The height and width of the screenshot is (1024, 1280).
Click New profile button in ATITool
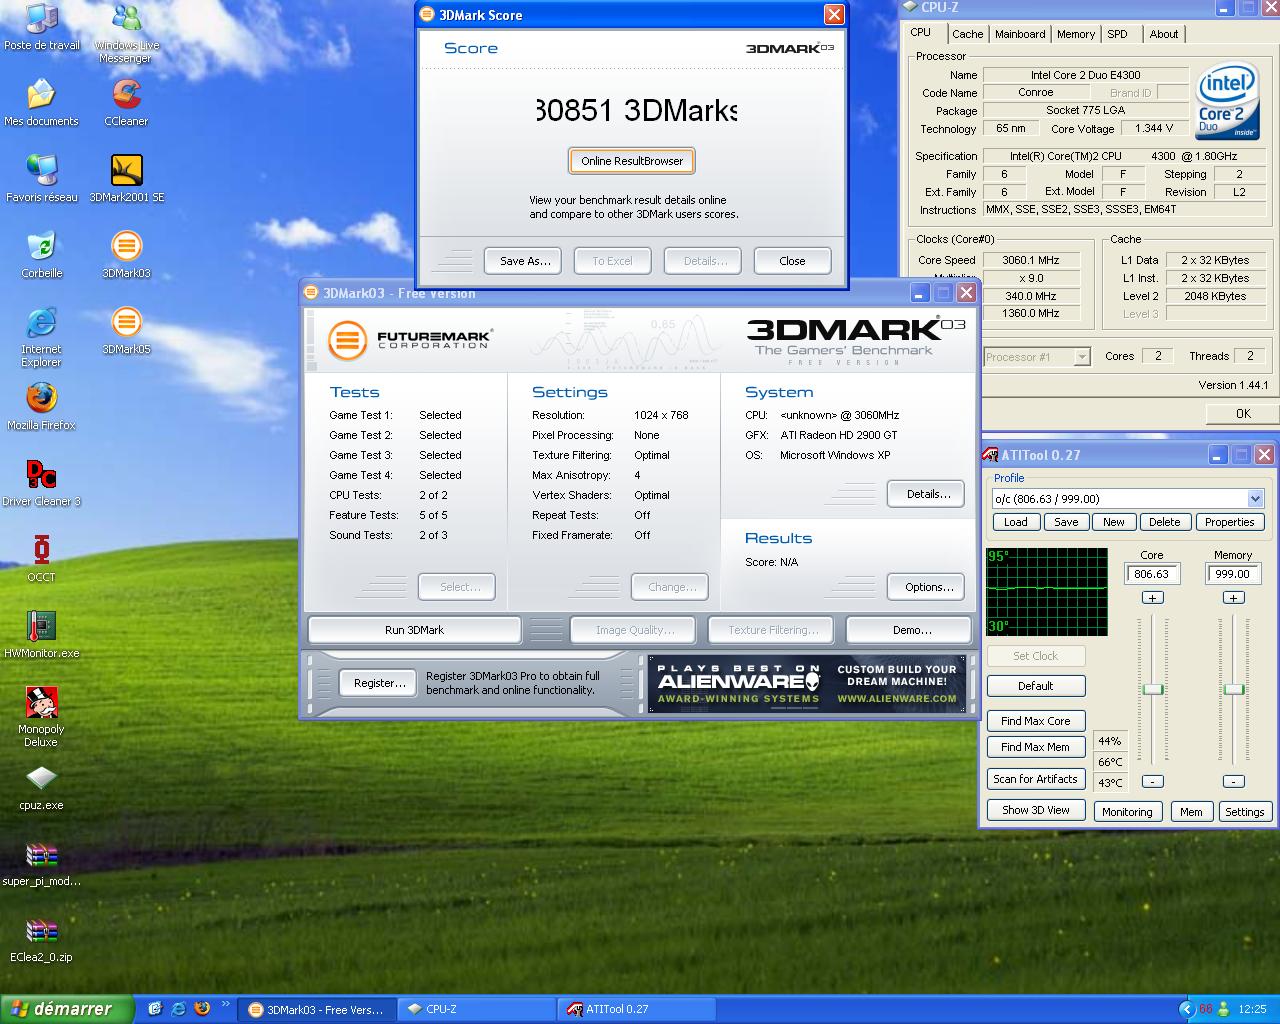(1114, 522)
